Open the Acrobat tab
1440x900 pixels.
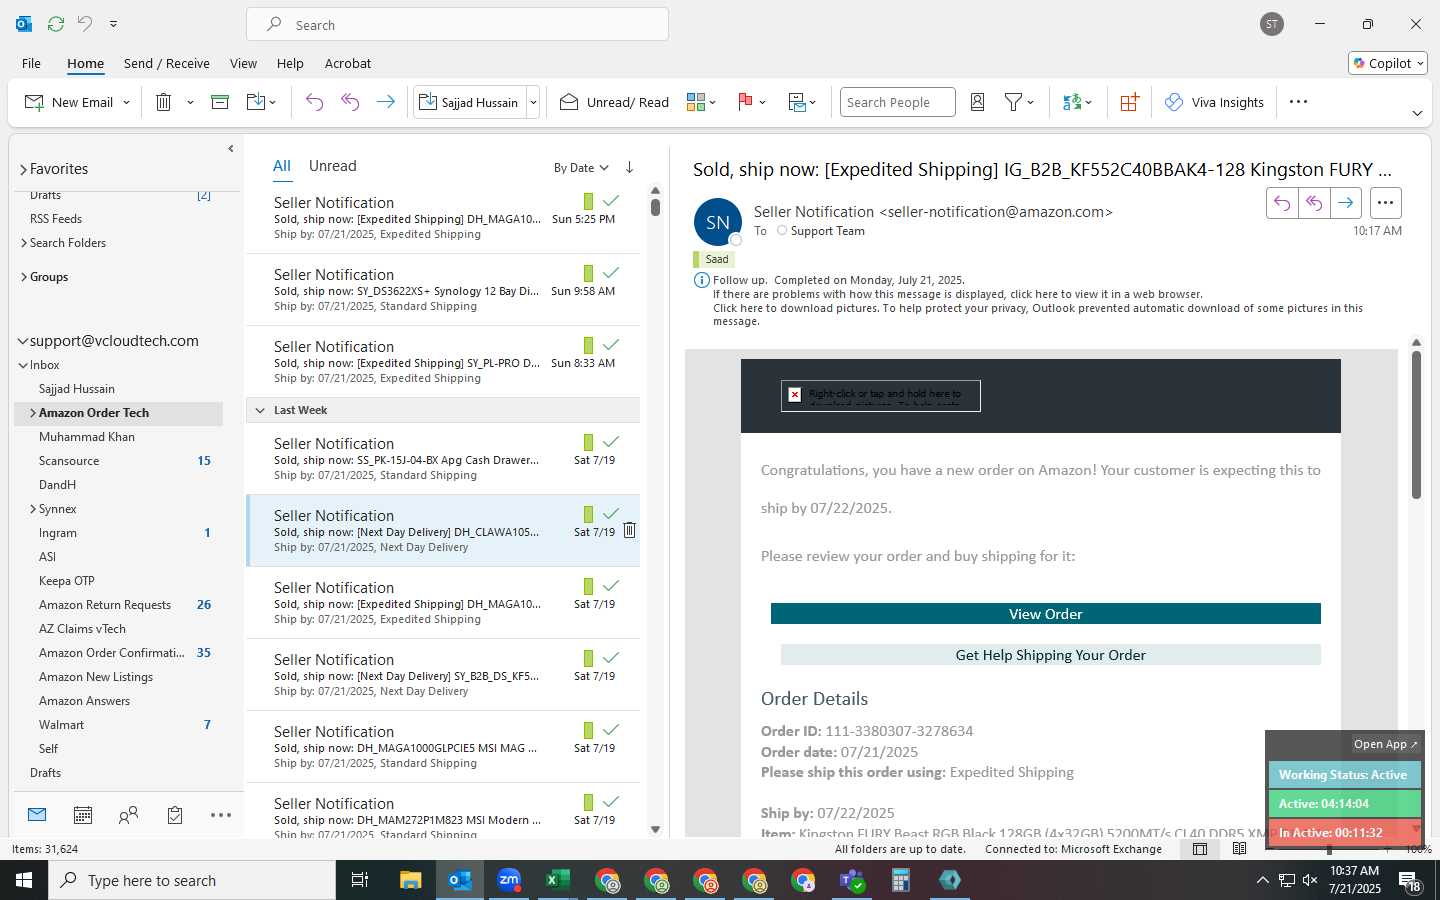pyautogui.click(x=348, y=63)
